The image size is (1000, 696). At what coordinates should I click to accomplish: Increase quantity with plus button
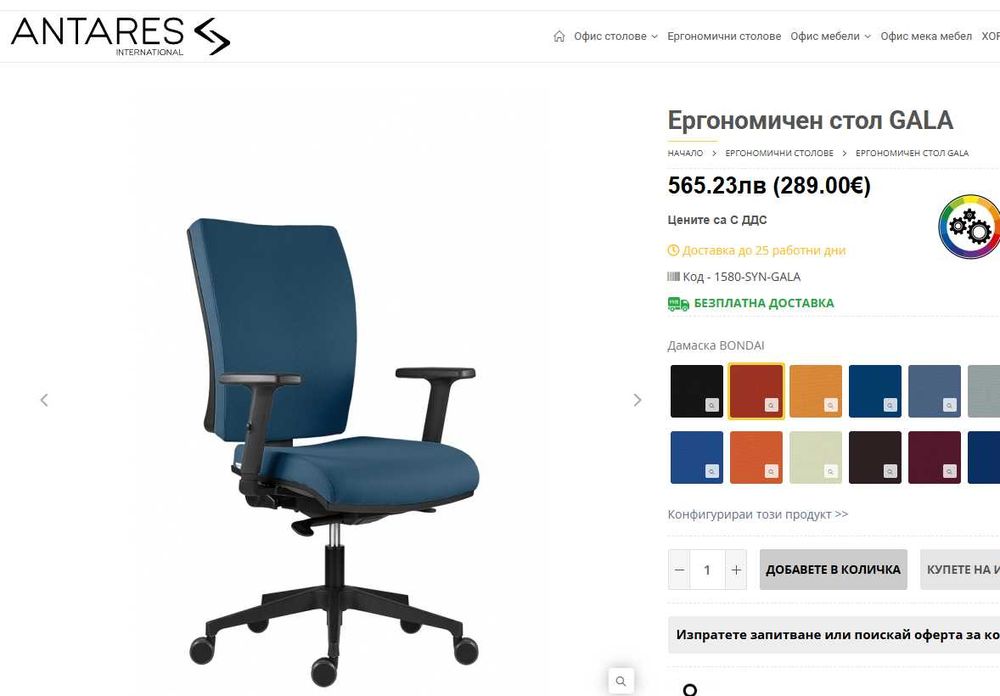point(736,570)
